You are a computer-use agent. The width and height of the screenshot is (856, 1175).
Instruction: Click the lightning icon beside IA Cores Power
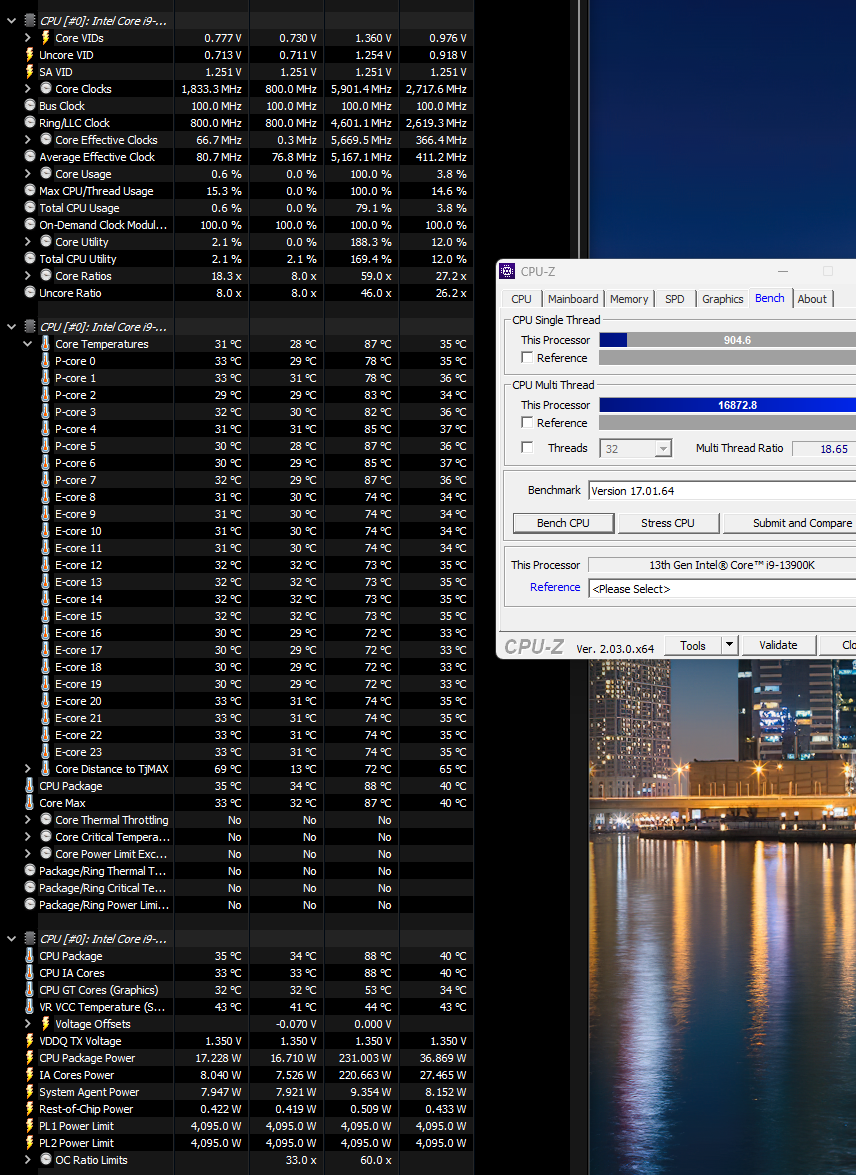30,1075
